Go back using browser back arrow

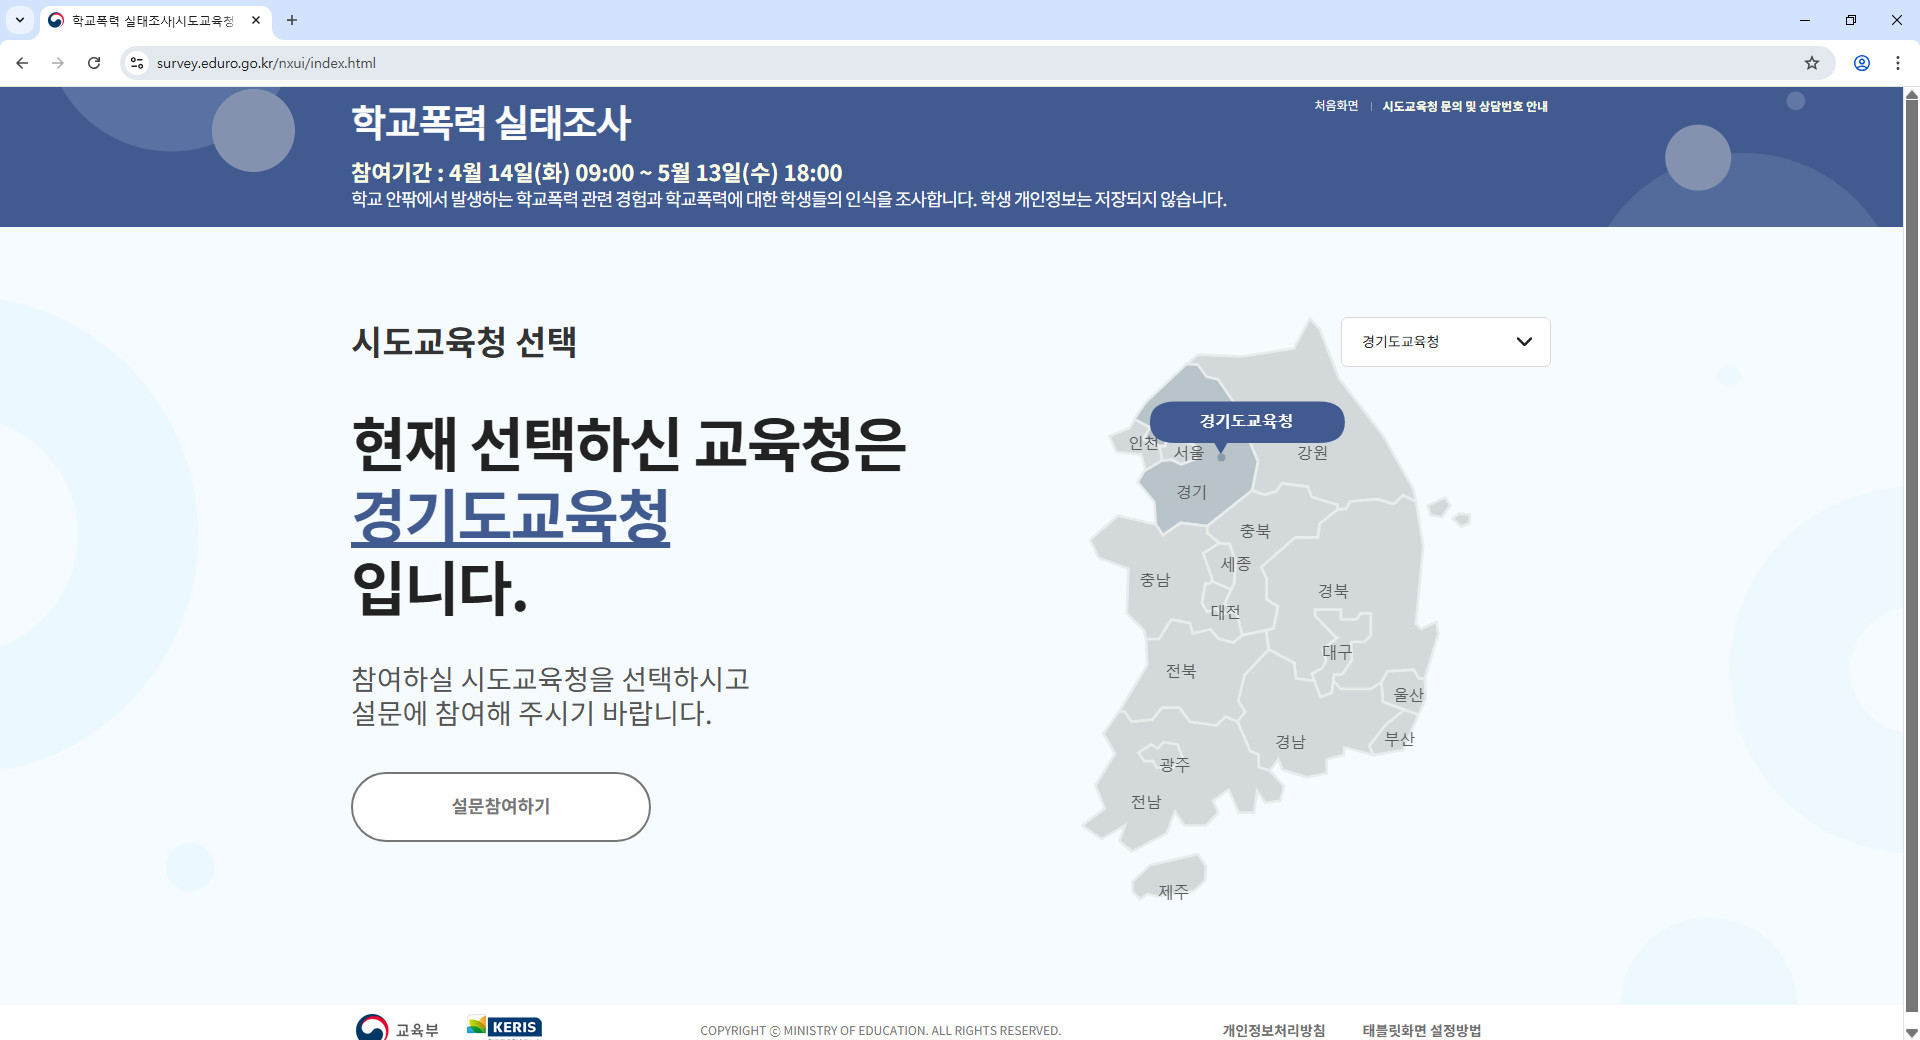pos(22,63)
